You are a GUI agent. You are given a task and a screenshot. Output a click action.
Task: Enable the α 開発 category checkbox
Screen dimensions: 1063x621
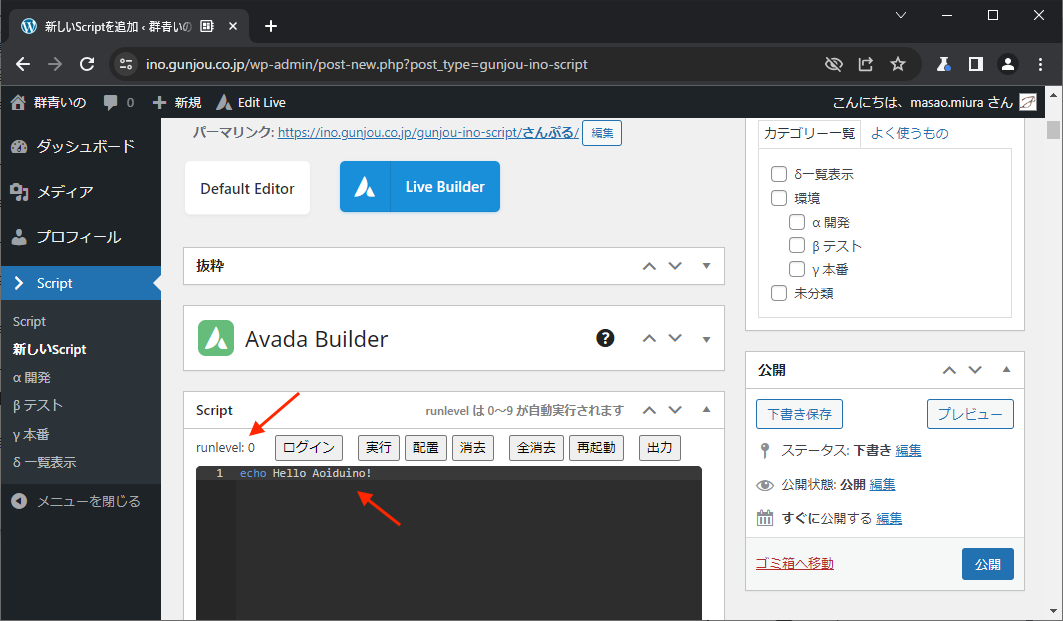(797, 222)
